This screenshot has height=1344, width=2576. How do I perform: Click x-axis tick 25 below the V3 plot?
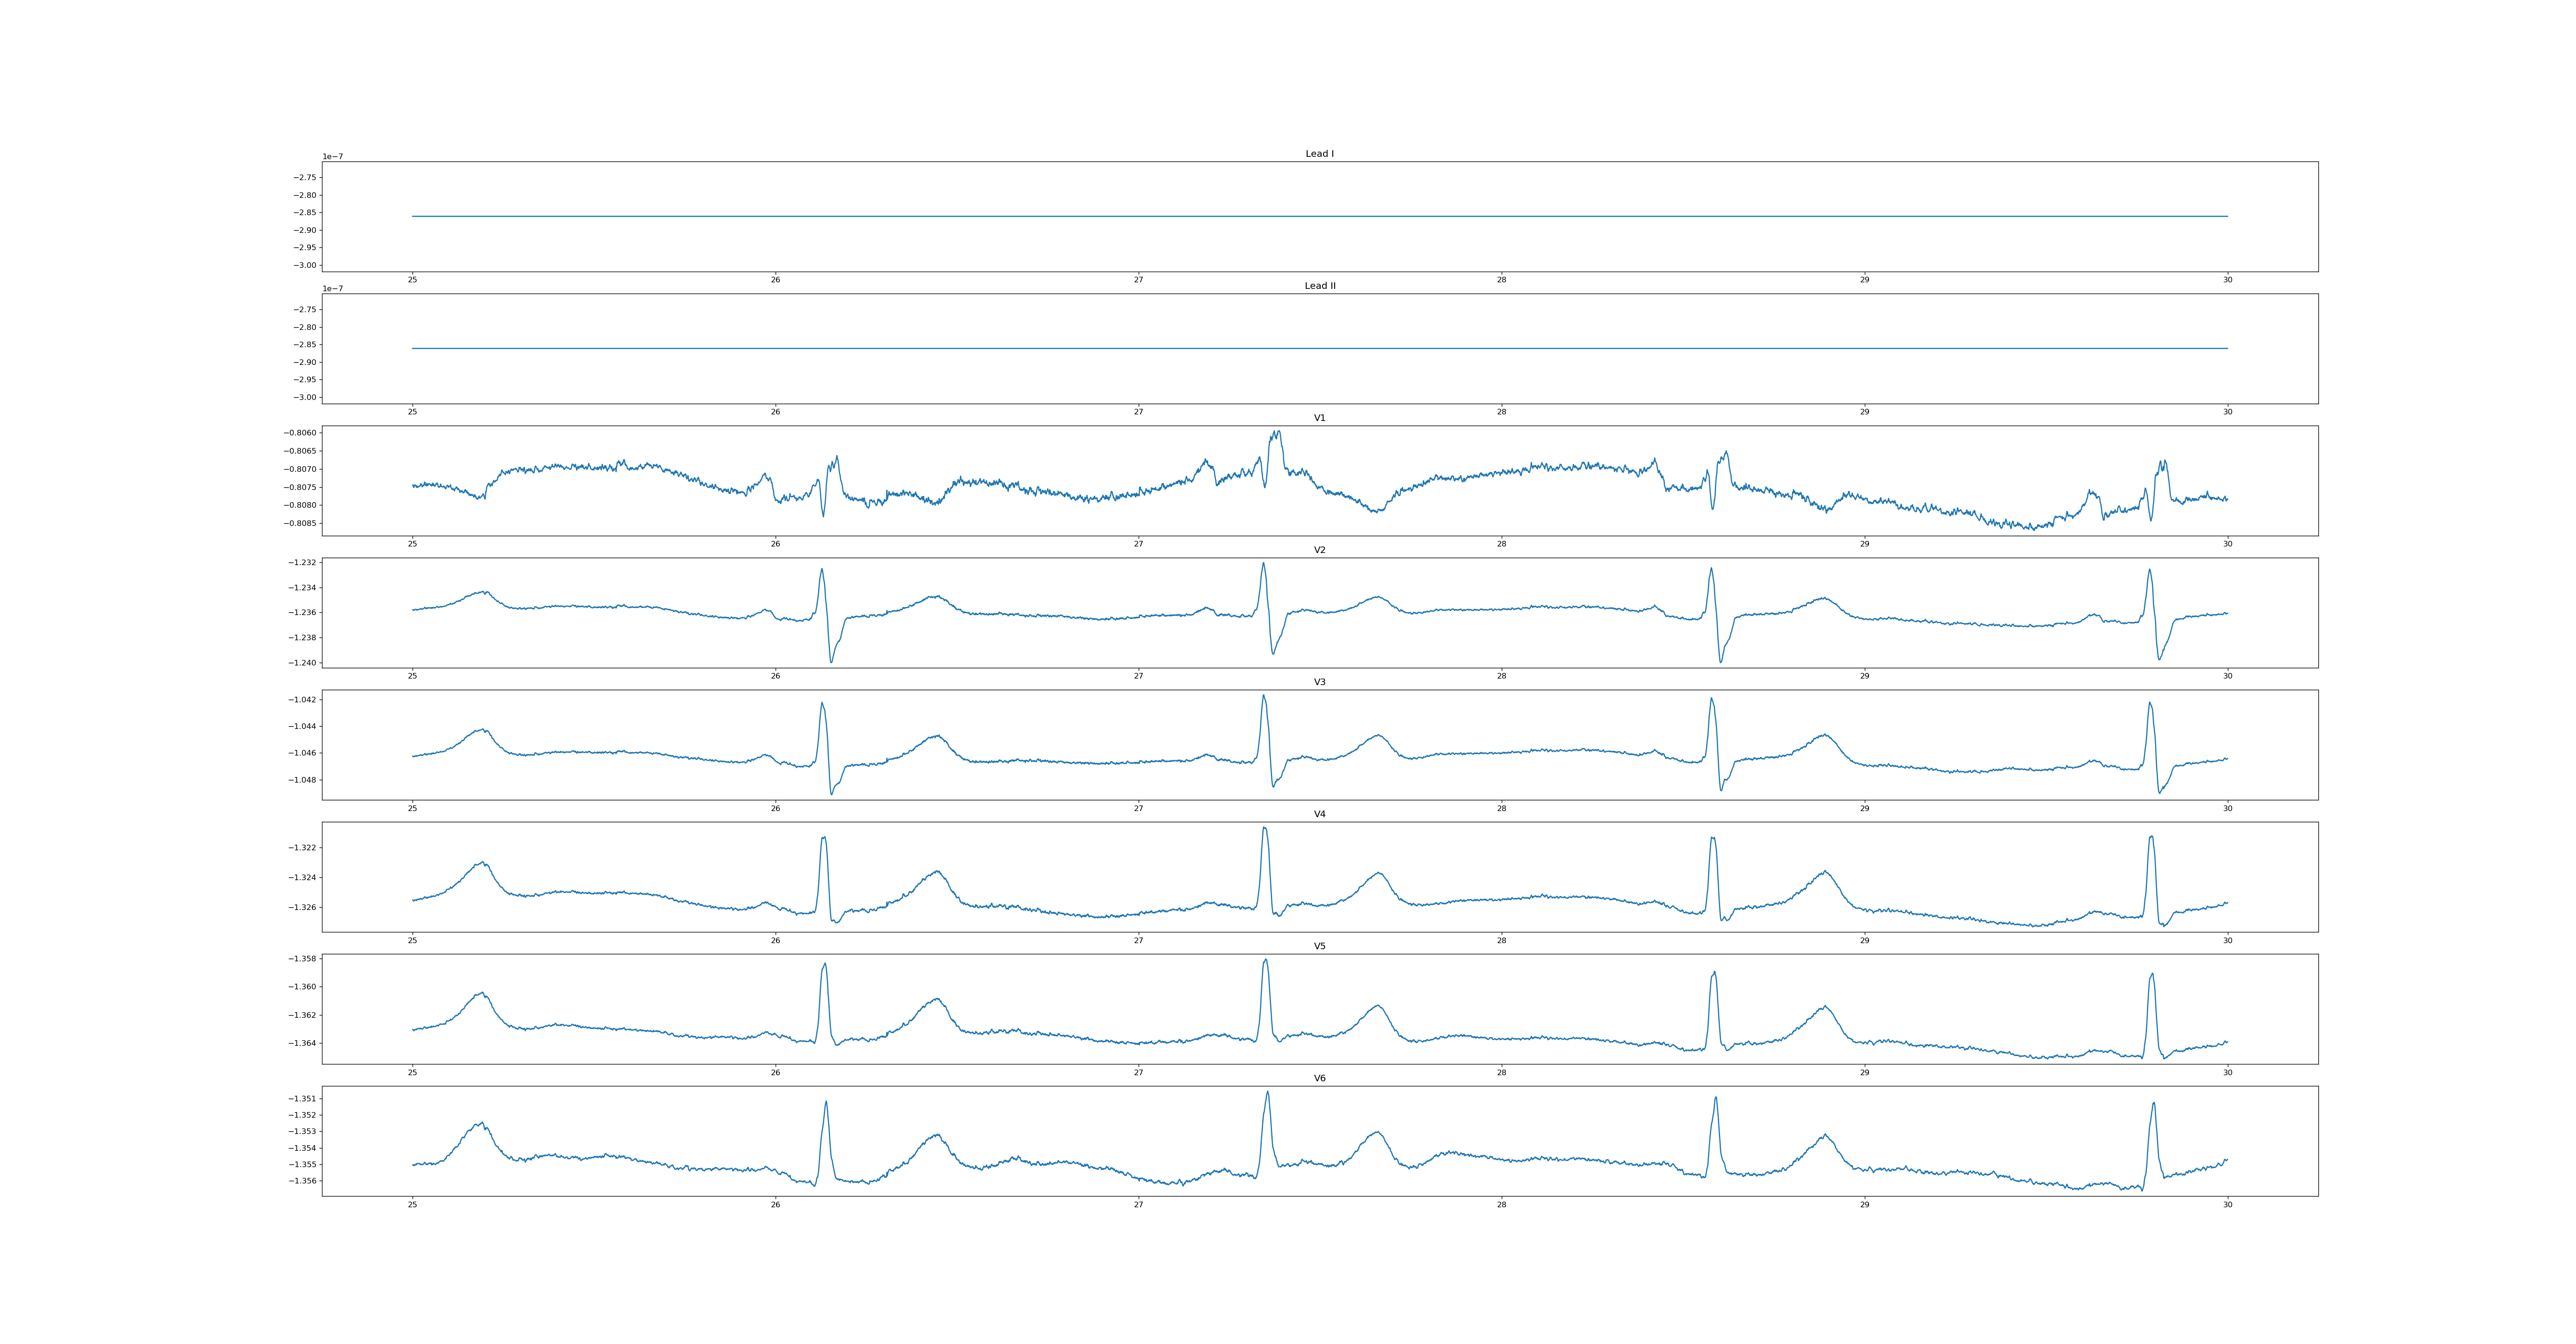(x=412, y=808)
